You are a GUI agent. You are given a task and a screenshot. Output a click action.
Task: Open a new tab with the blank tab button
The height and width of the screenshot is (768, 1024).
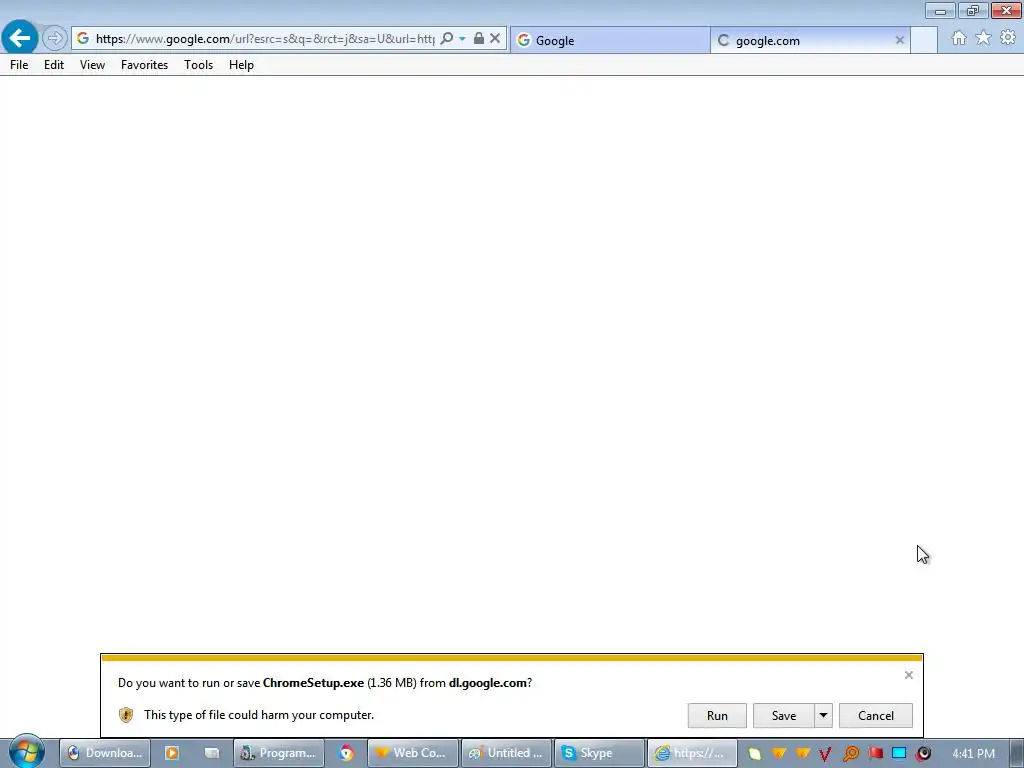coord(923,40)
